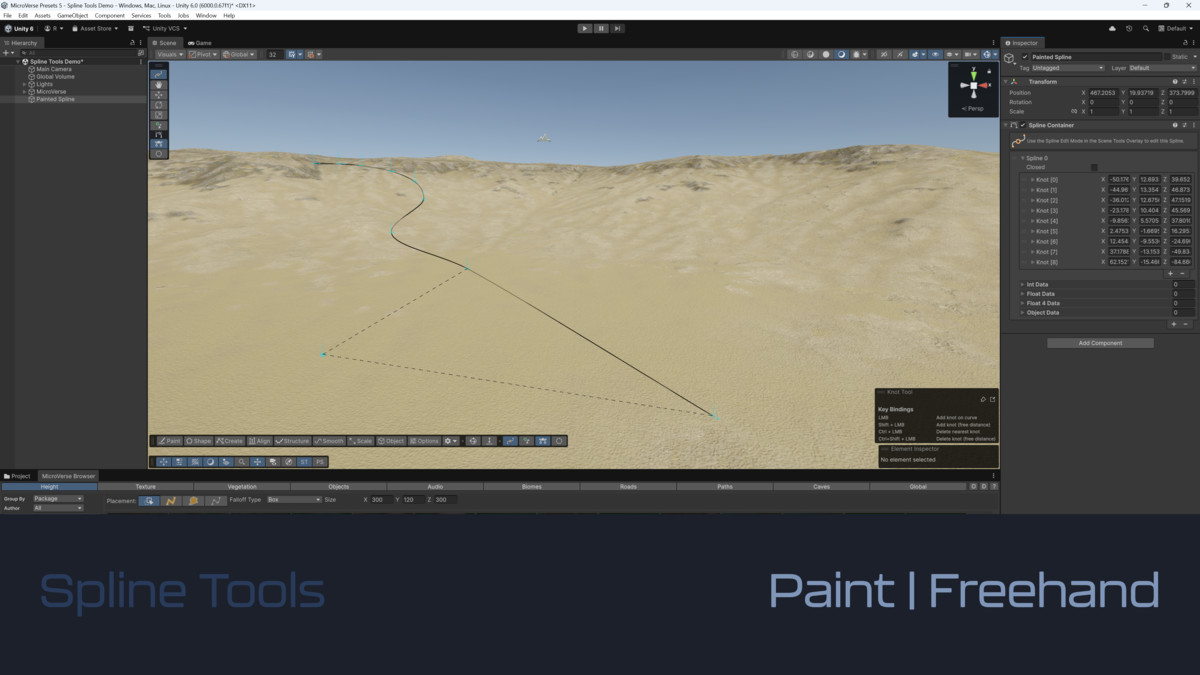1200x675 pixels.
Task: Select the Smooth tool in spline toolbar
Action: (329, 441)
